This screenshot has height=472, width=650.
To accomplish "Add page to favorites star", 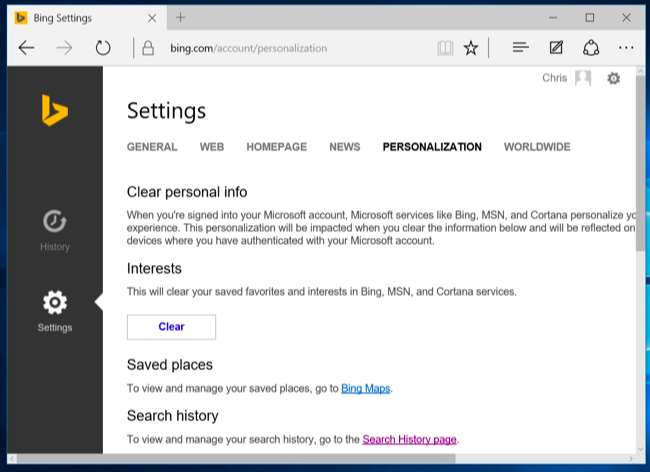I will coord(471,48).
